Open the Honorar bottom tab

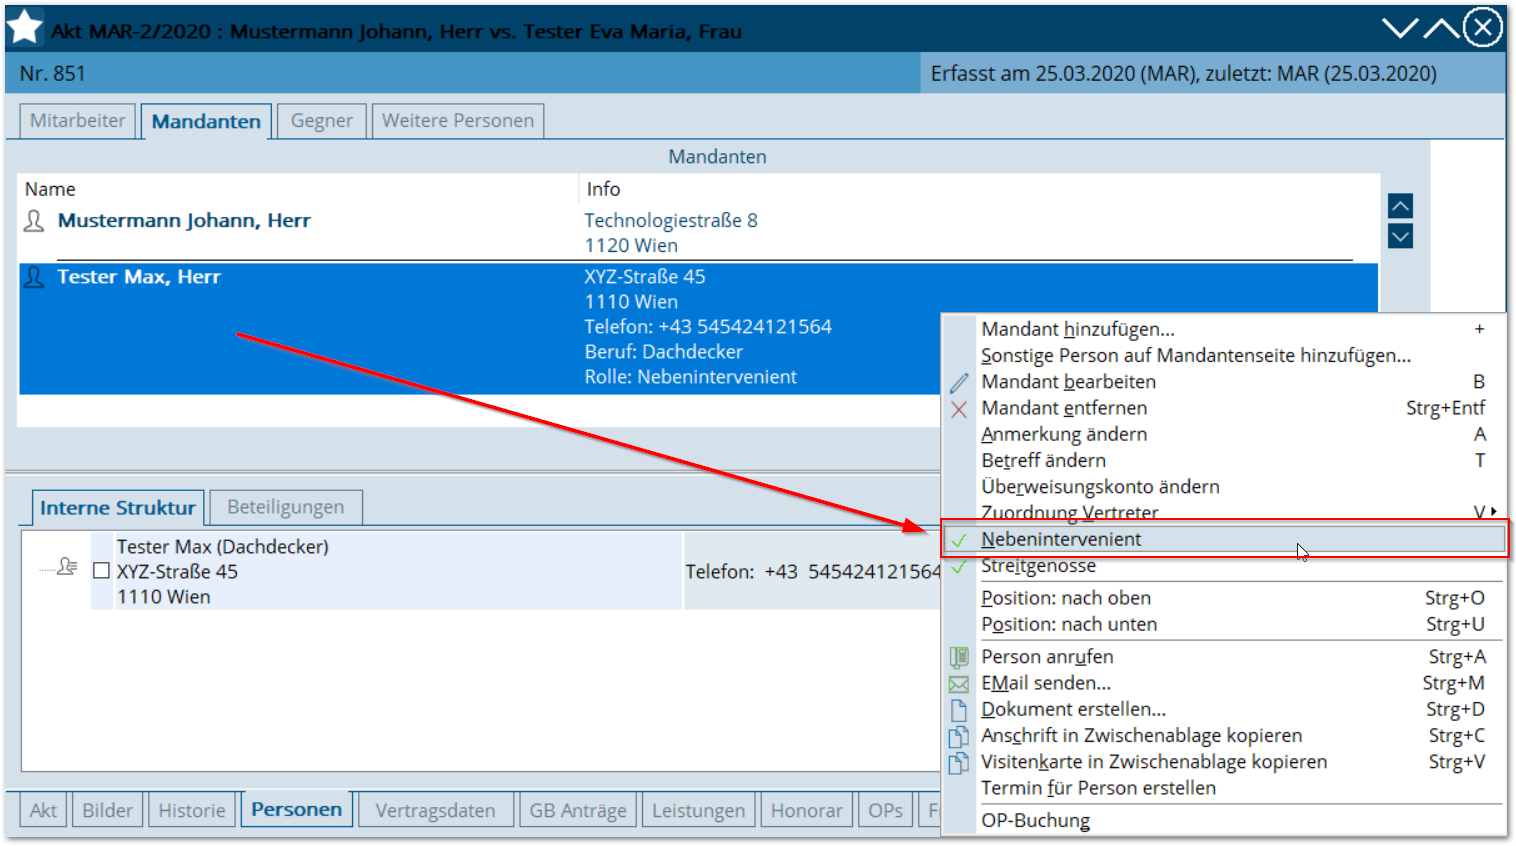click(807, 810)
